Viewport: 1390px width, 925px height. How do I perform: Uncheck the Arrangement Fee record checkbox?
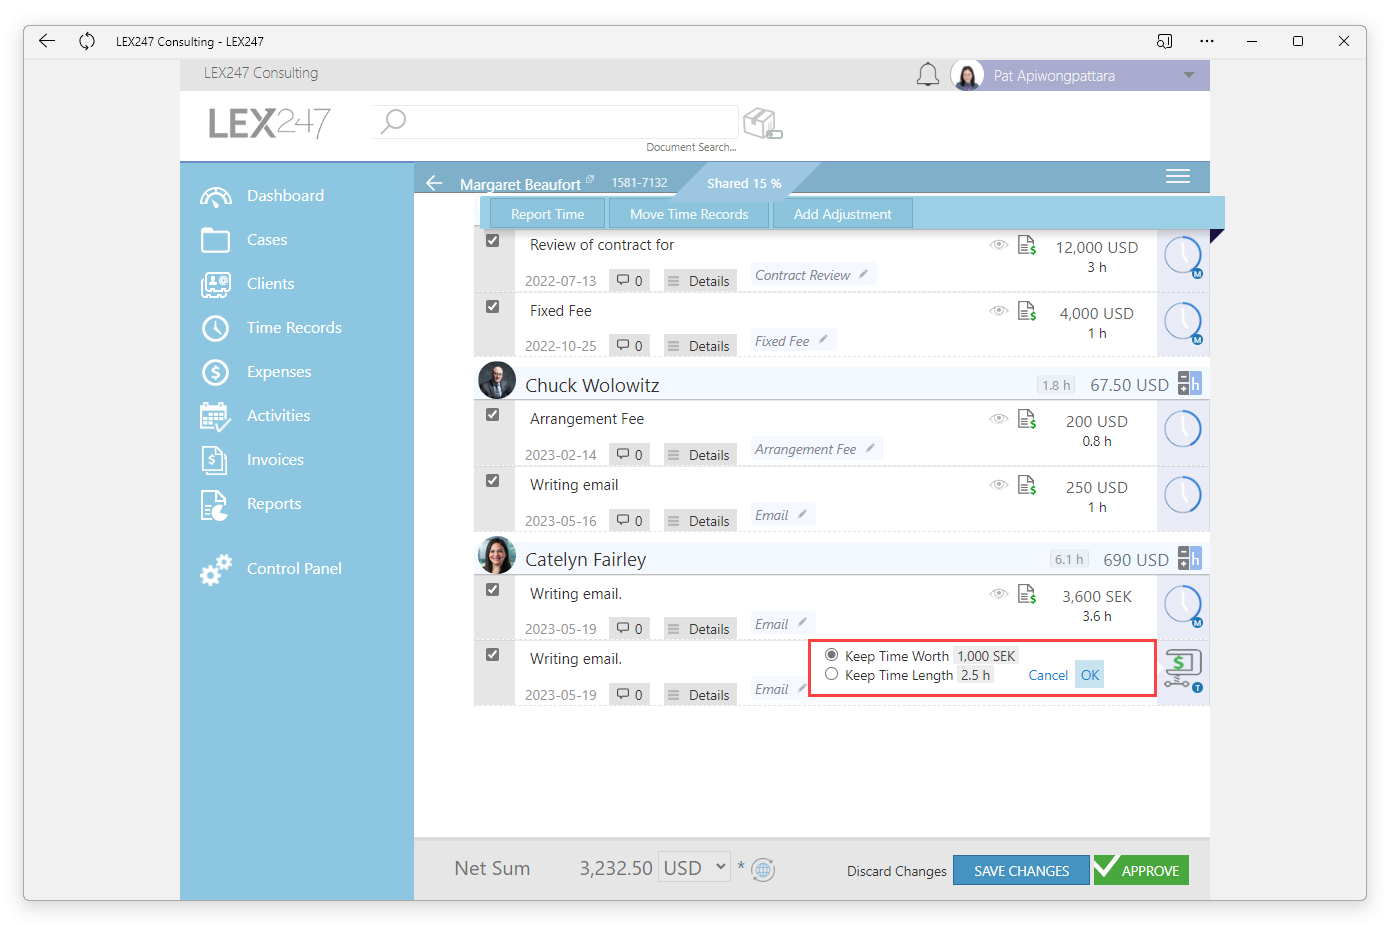click(x=493, y=415)
